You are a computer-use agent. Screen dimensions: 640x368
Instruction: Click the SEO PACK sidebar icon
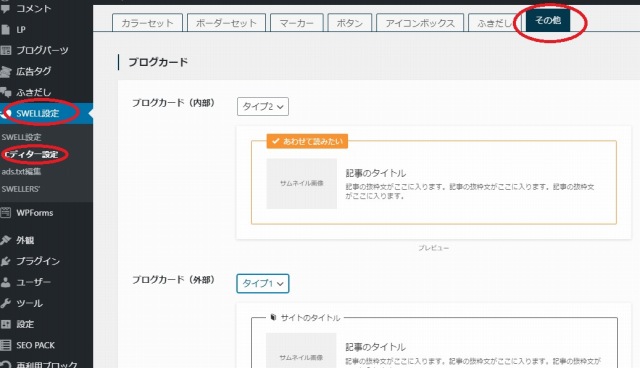tap(5, 345)
